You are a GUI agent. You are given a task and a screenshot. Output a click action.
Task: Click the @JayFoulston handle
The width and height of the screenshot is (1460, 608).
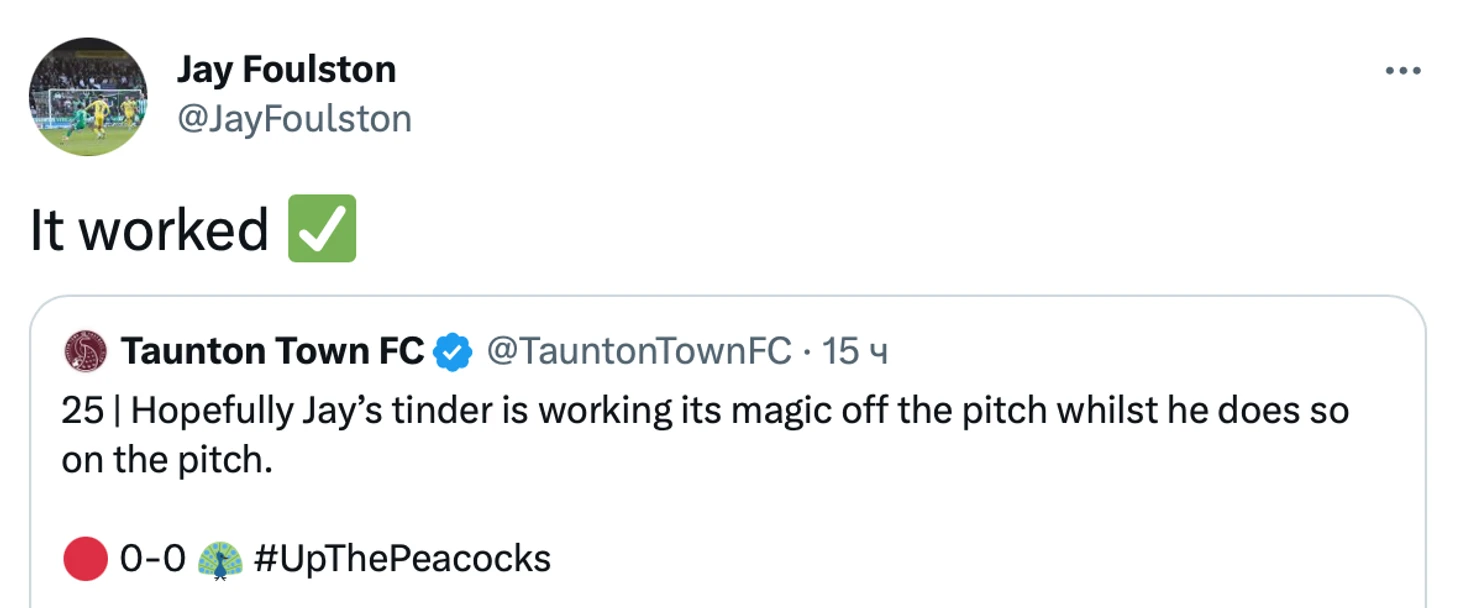pos(294,119)
